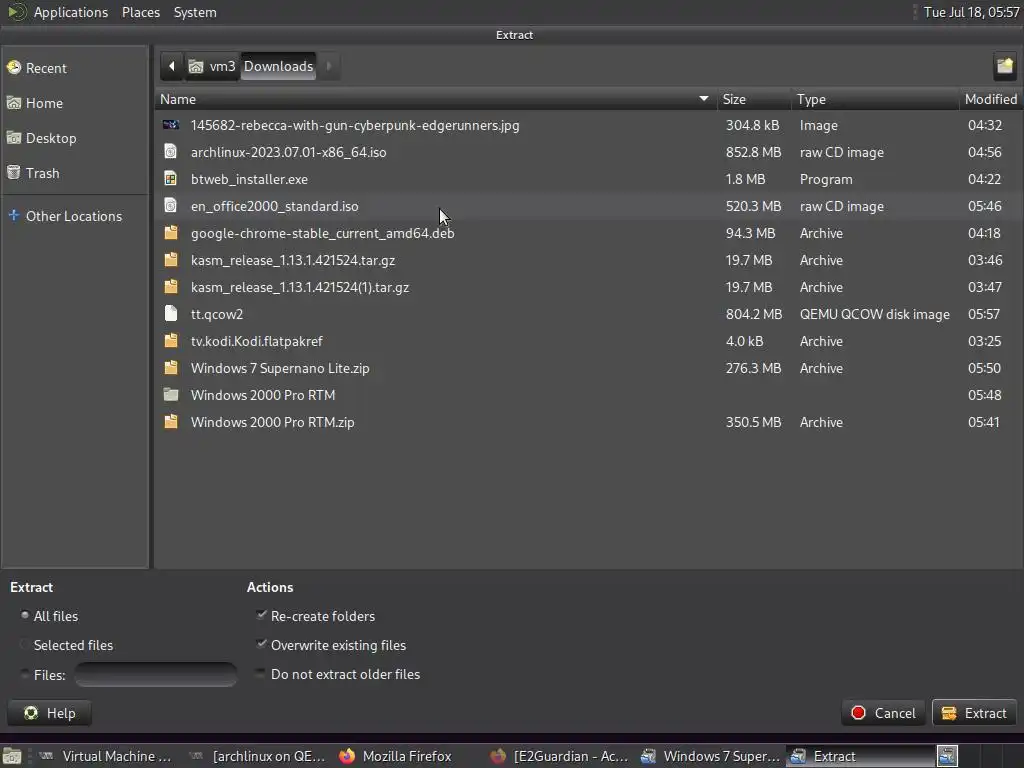Viewport: 1024px width, 768px height.
Task: Click the back arrow in path bar
Action: point(172,66)
